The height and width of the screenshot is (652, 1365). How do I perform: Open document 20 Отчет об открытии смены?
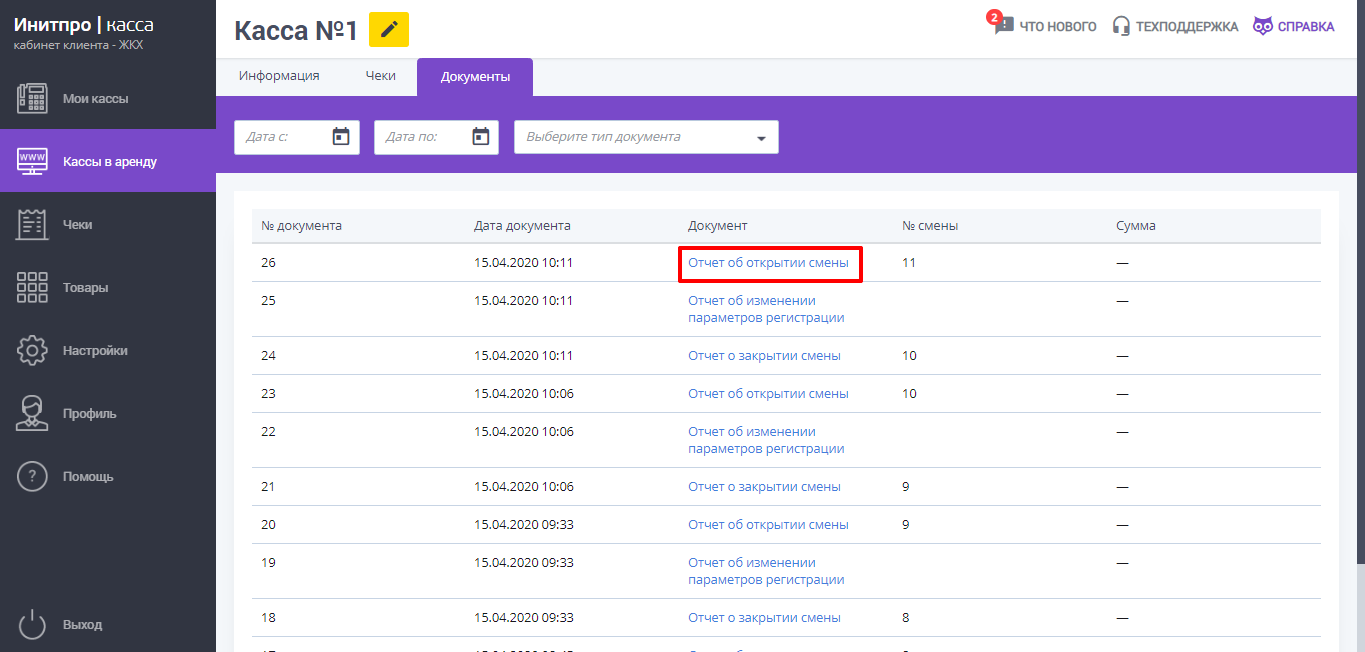(x=768, y=525)
